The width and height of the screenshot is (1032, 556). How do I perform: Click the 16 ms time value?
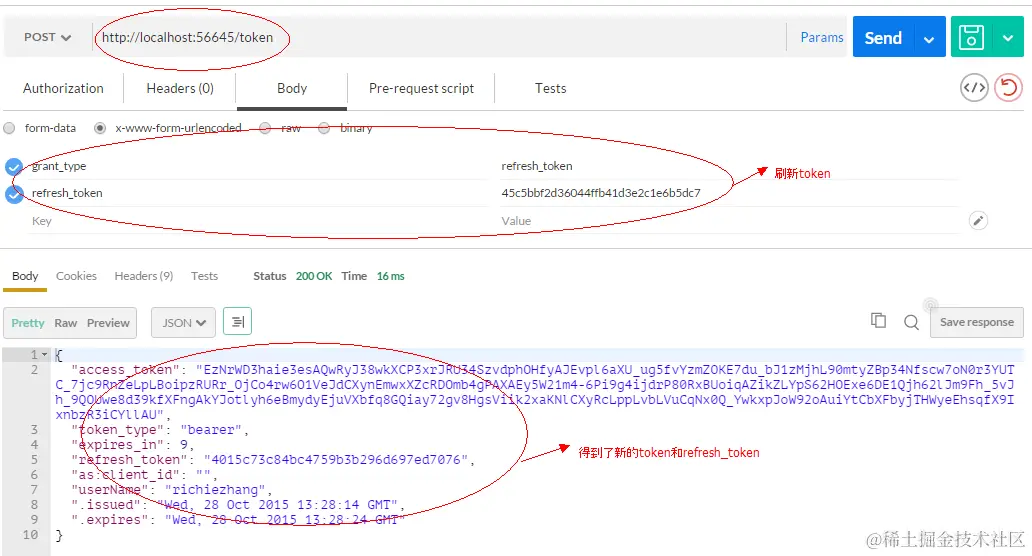[390, 276]
